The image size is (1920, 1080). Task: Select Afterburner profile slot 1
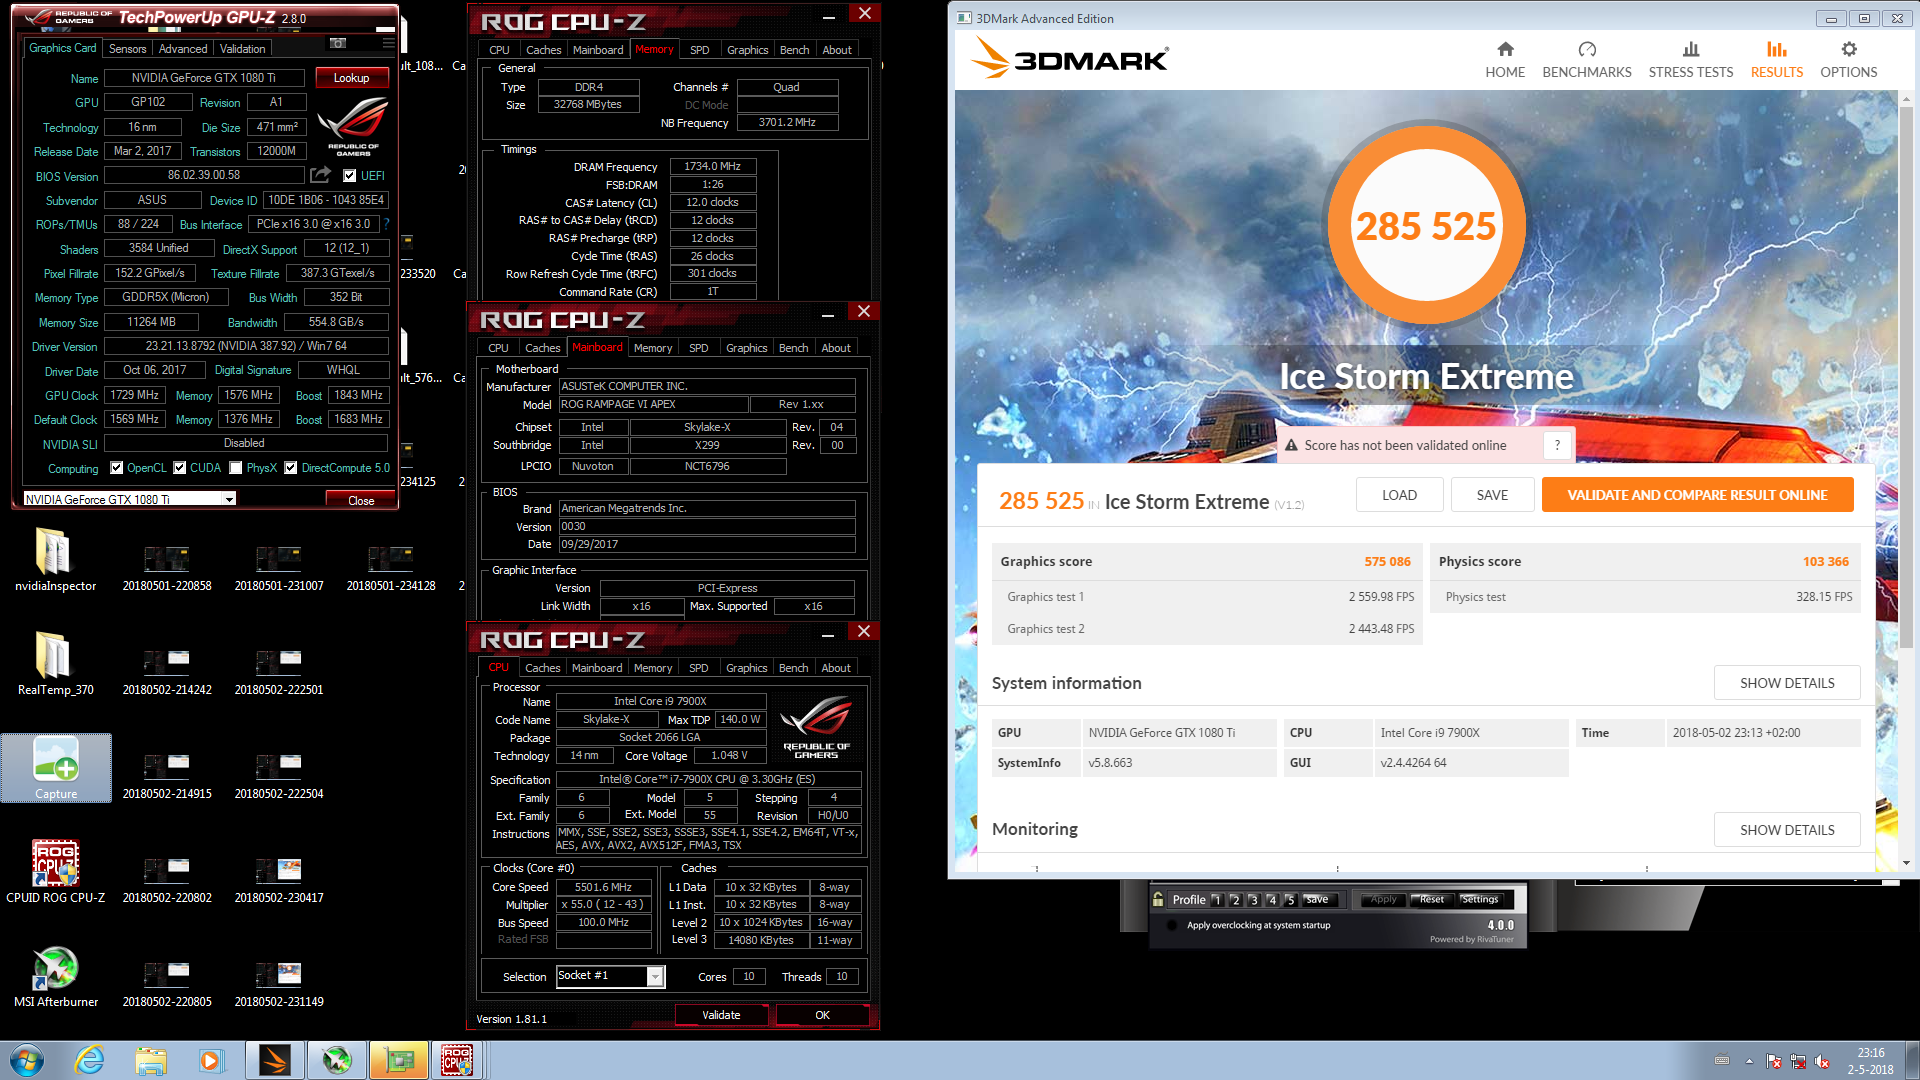pos(1217,899)
